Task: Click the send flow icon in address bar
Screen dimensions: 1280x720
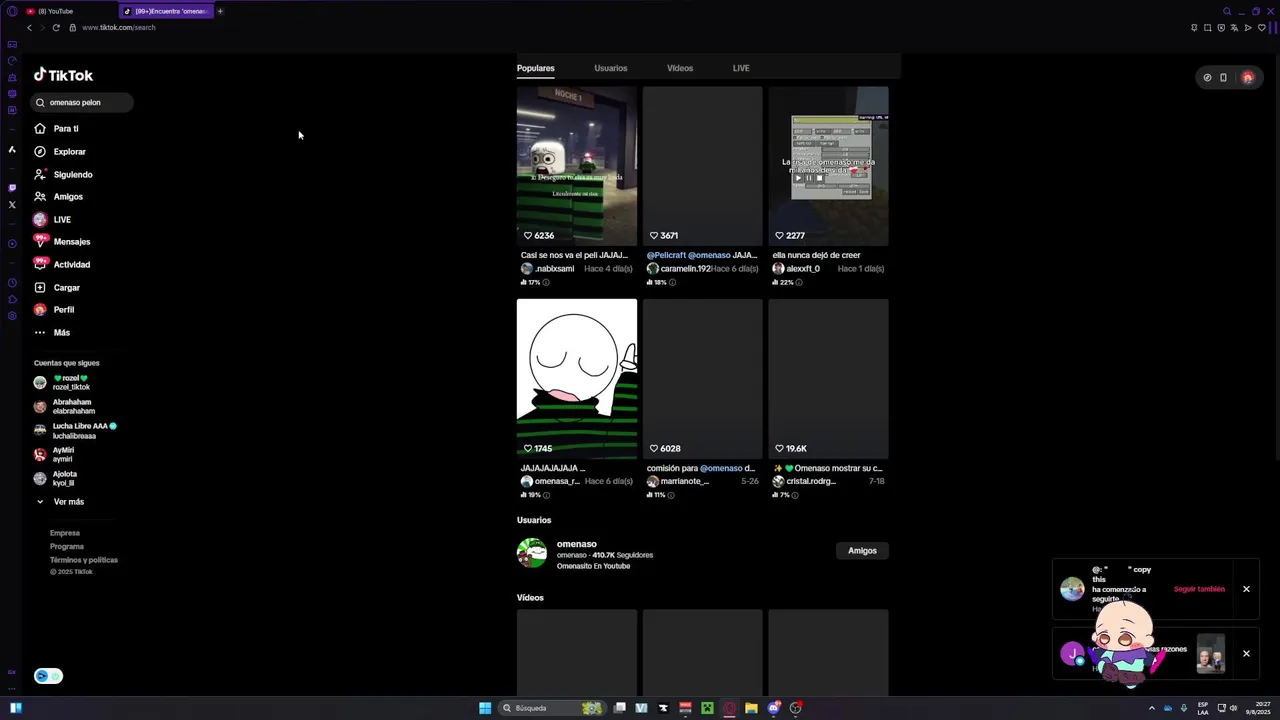Action: point(1248,27)
